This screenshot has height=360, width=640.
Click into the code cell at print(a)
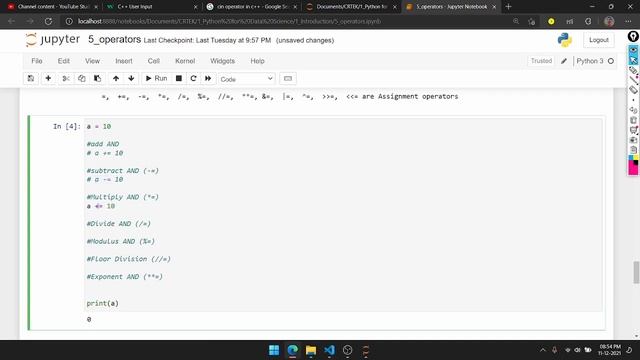(x=102, y=303)
